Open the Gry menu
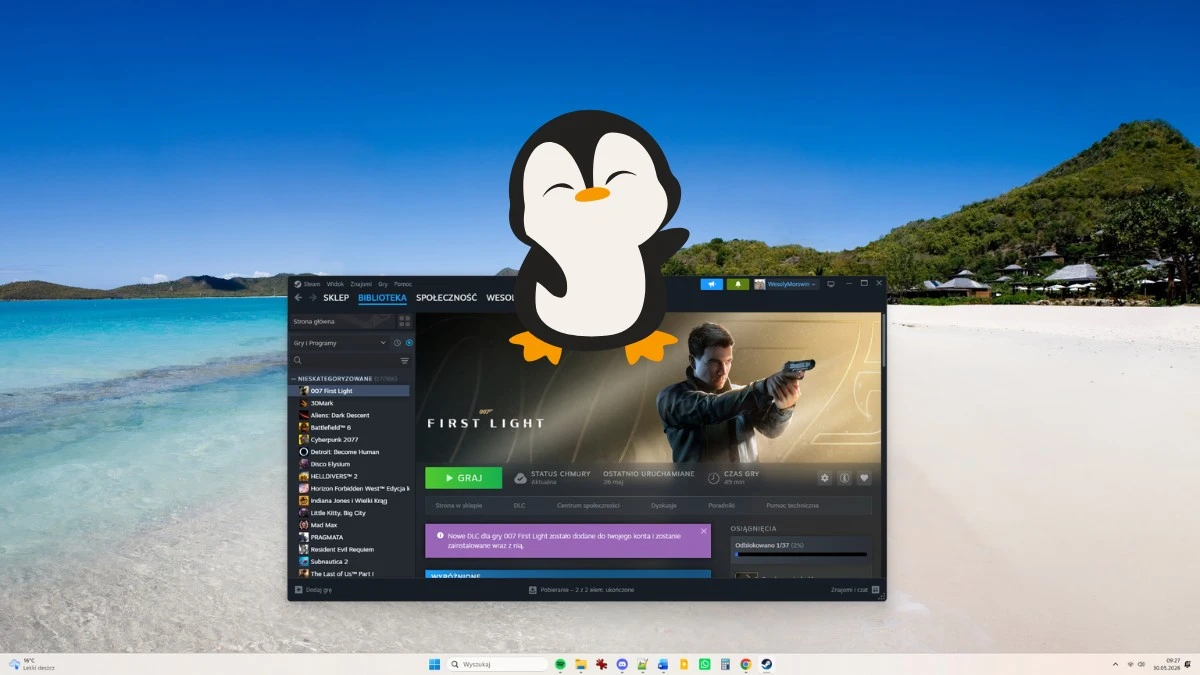Screen dimensions: 1200x675 tap(383, 284)
